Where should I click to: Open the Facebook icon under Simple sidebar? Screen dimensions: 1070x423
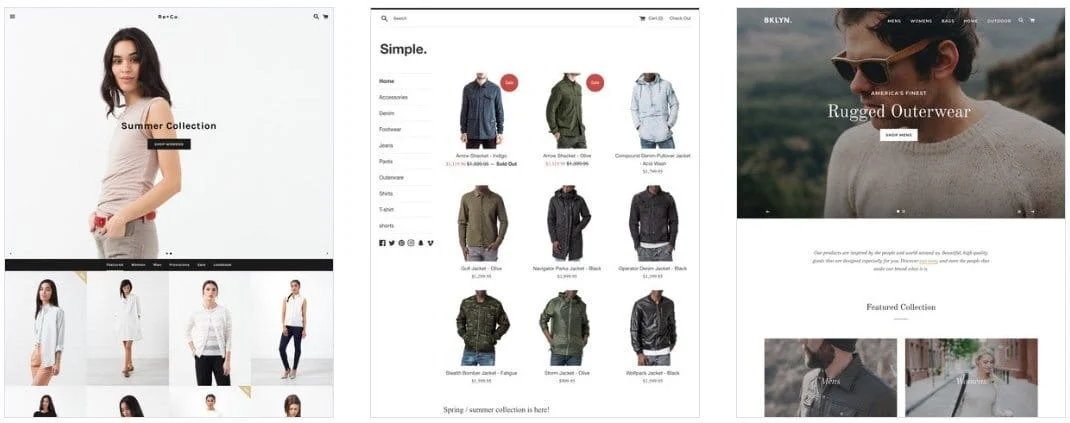click(382, 243)
